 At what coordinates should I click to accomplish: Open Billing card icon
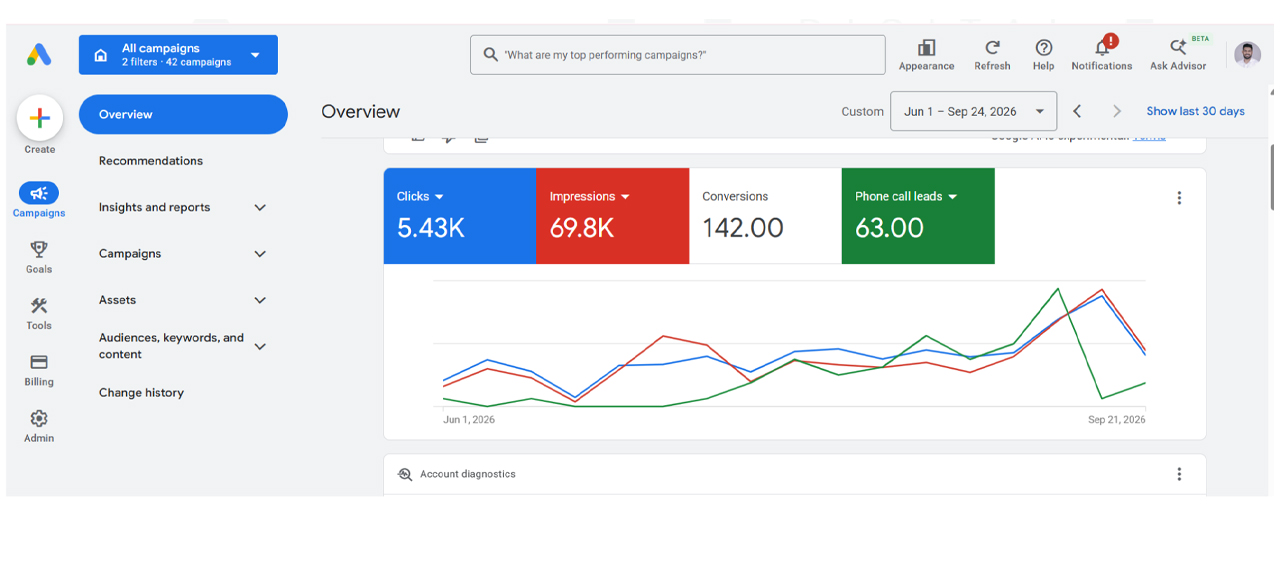click(39, 362)
